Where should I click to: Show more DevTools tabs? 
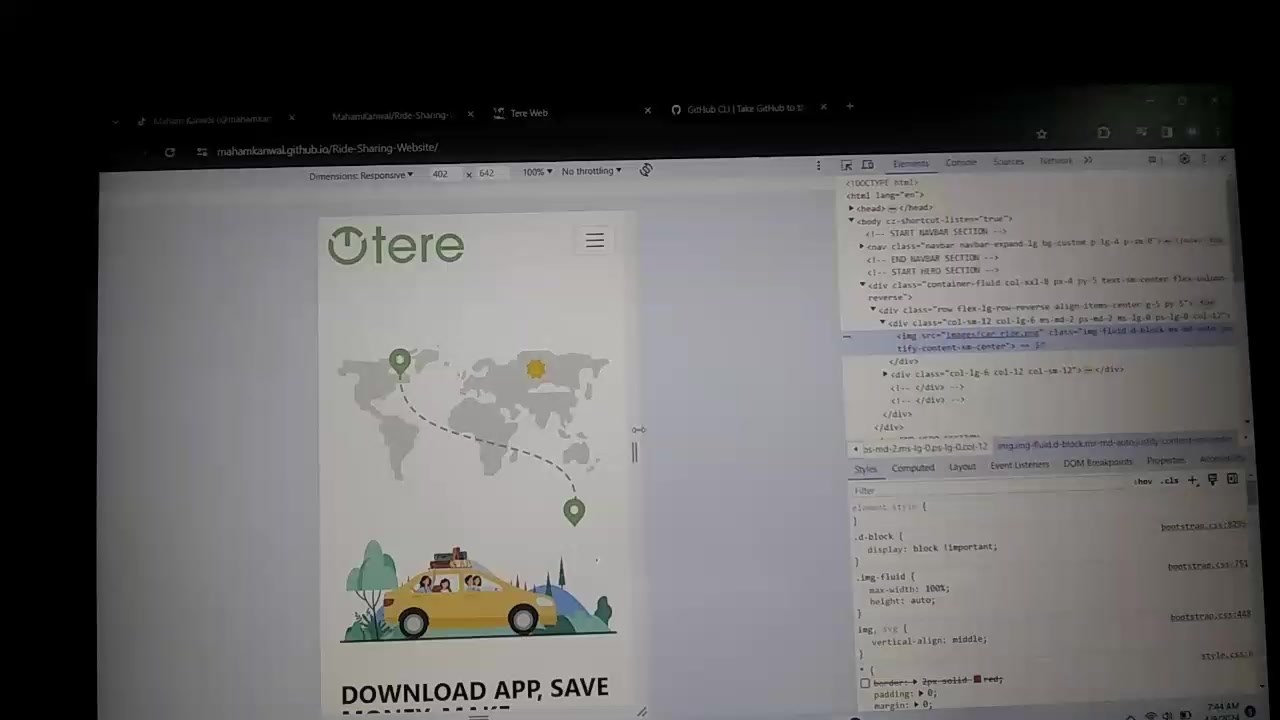tap(1088, 160)
